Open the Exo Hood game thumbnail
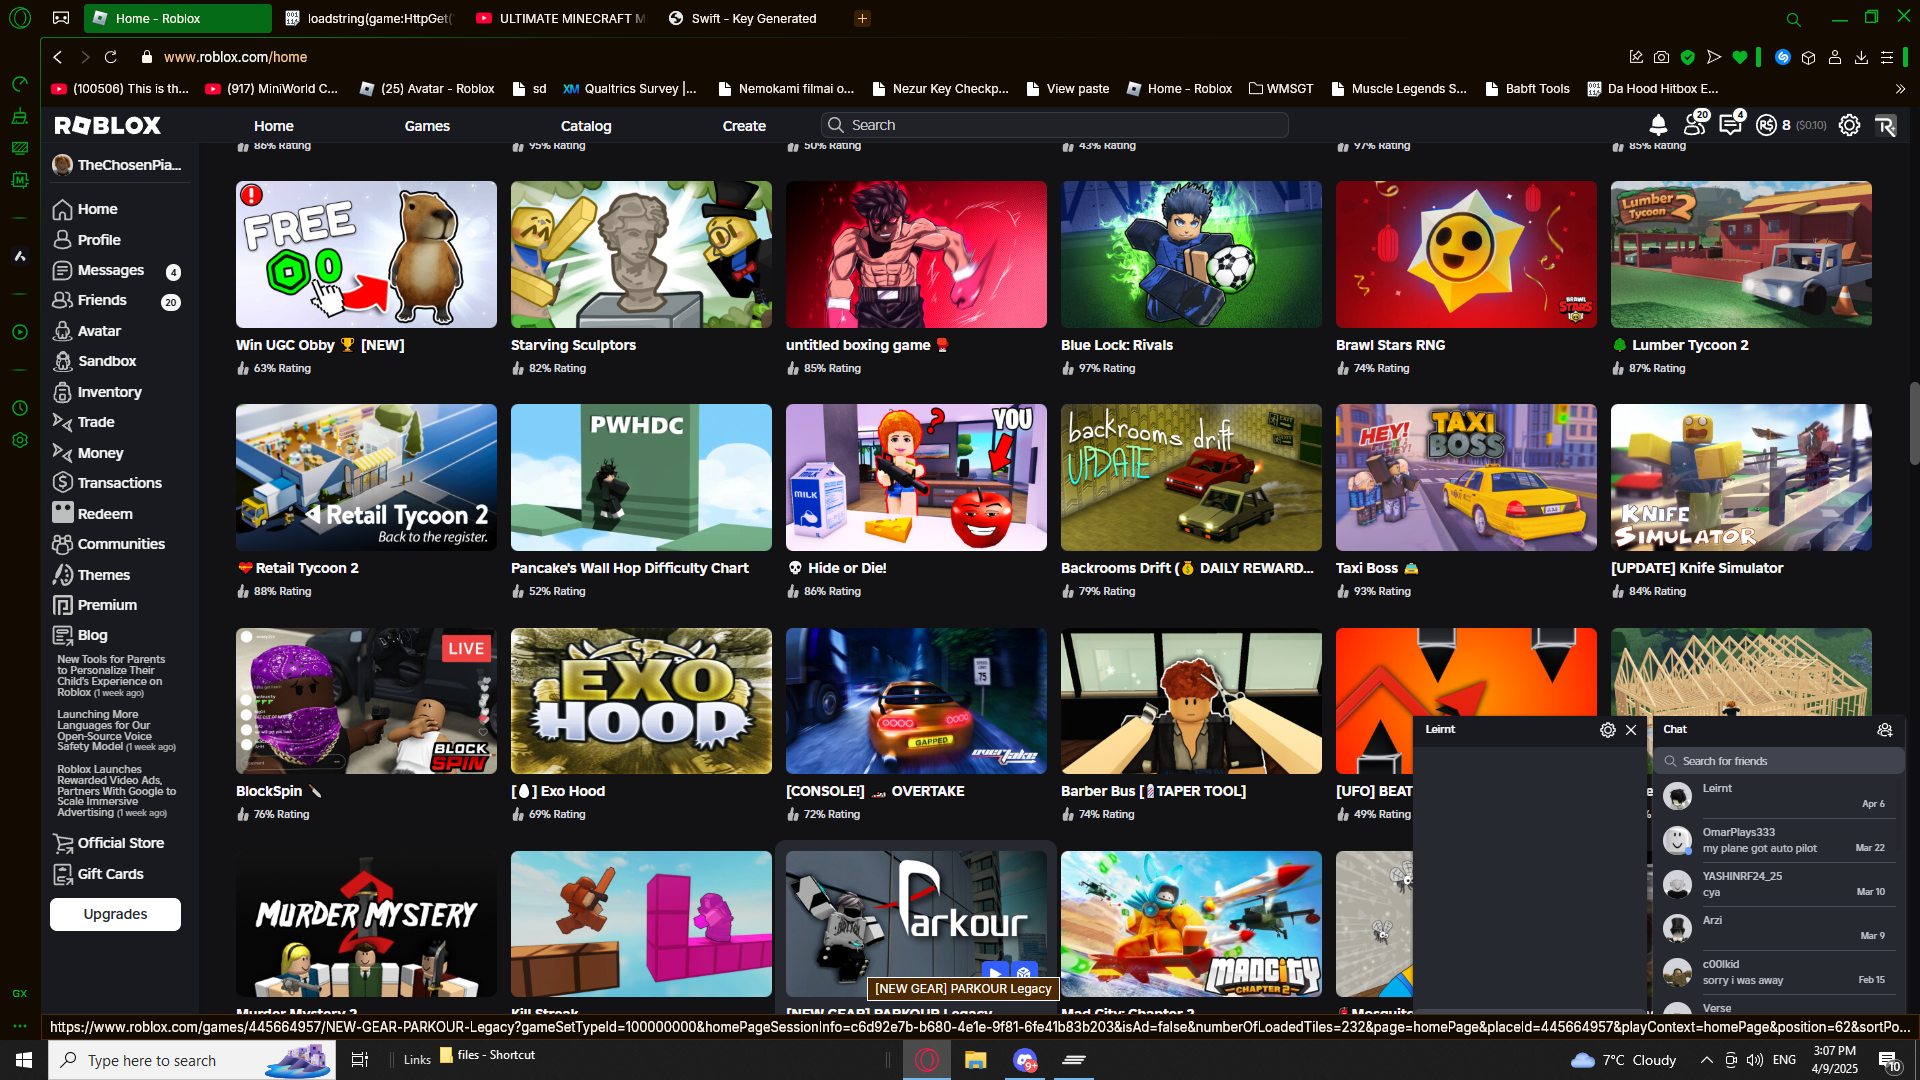The height and width of the screenshot is (1080, 1920). [x=641, y=701]
